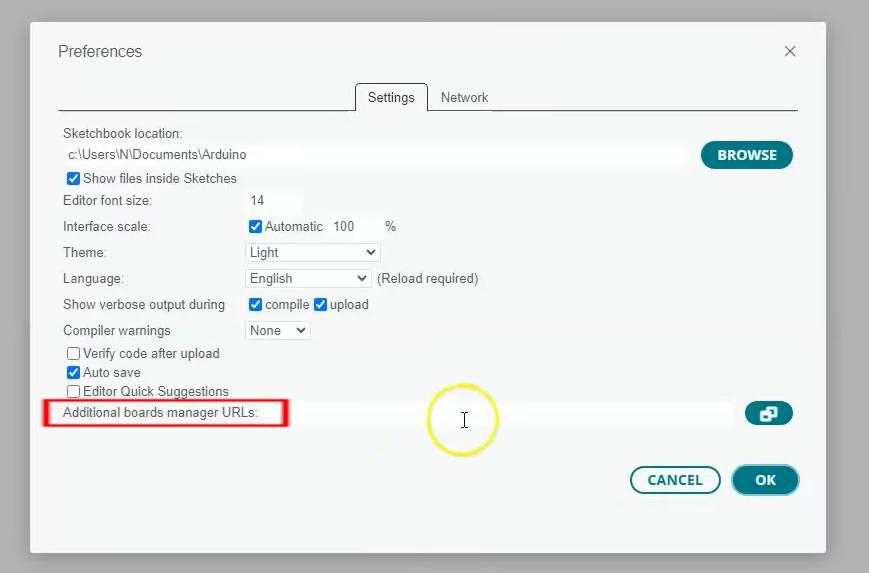Toggle Show files inside Sketches checkbox
The image size is (869, 573).
pos(73,178)
